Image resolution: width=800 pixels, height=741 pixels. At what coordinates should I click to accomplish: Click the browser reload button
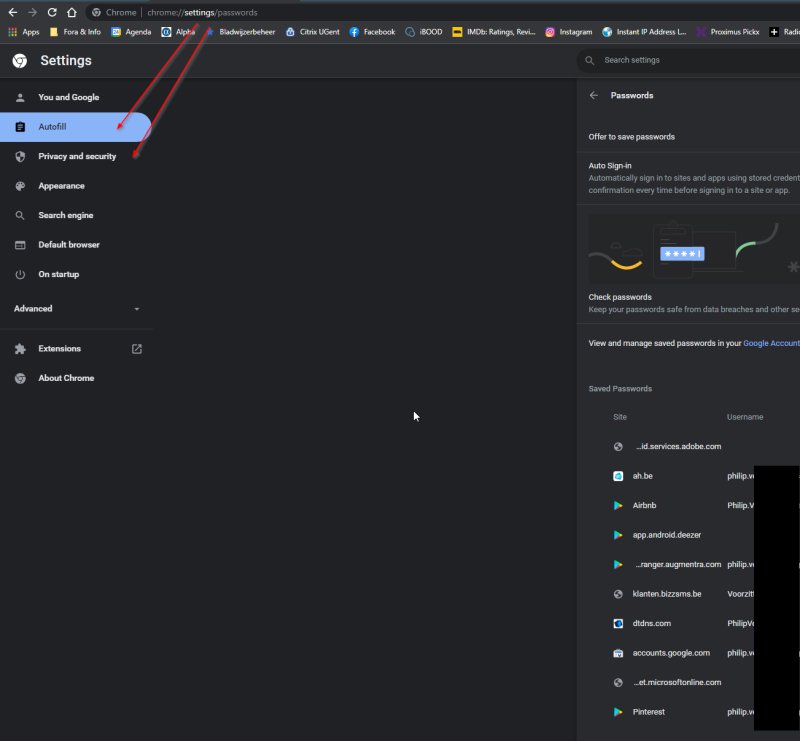click(x=52, y=12)
